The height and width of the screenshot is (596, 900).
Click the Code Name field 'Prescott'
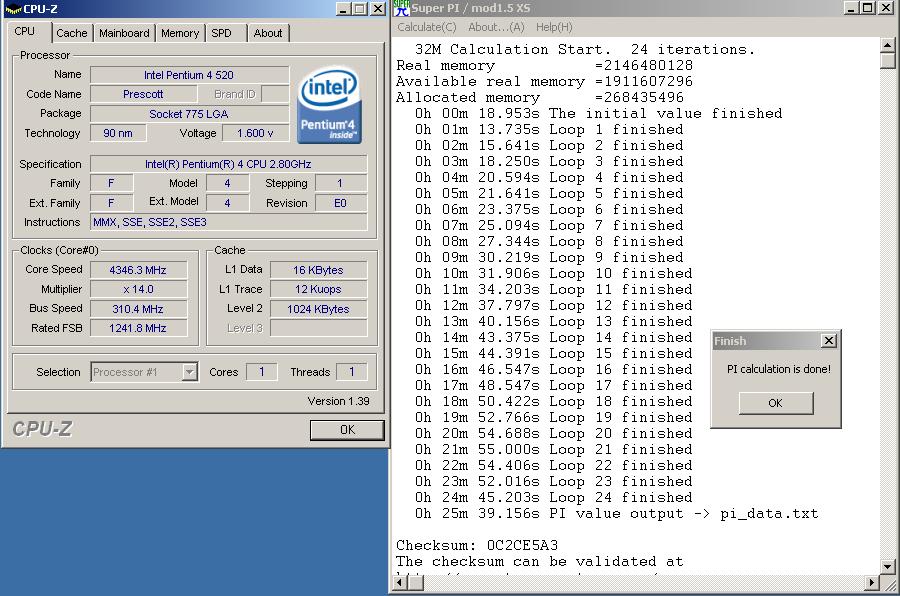click(x=143, y=94)
